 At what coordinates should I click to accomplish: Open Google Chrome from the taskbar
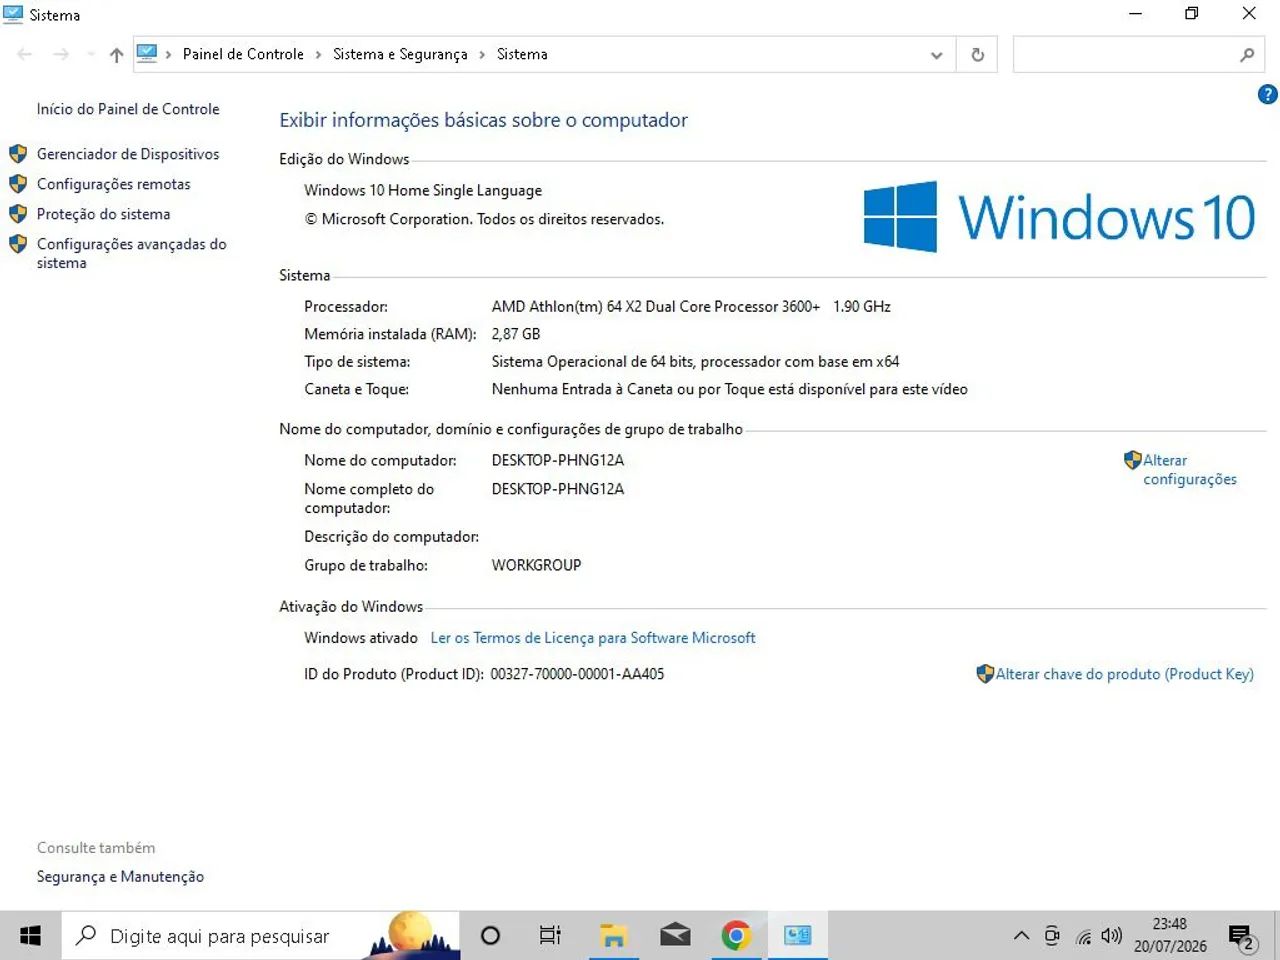(736, 936)
